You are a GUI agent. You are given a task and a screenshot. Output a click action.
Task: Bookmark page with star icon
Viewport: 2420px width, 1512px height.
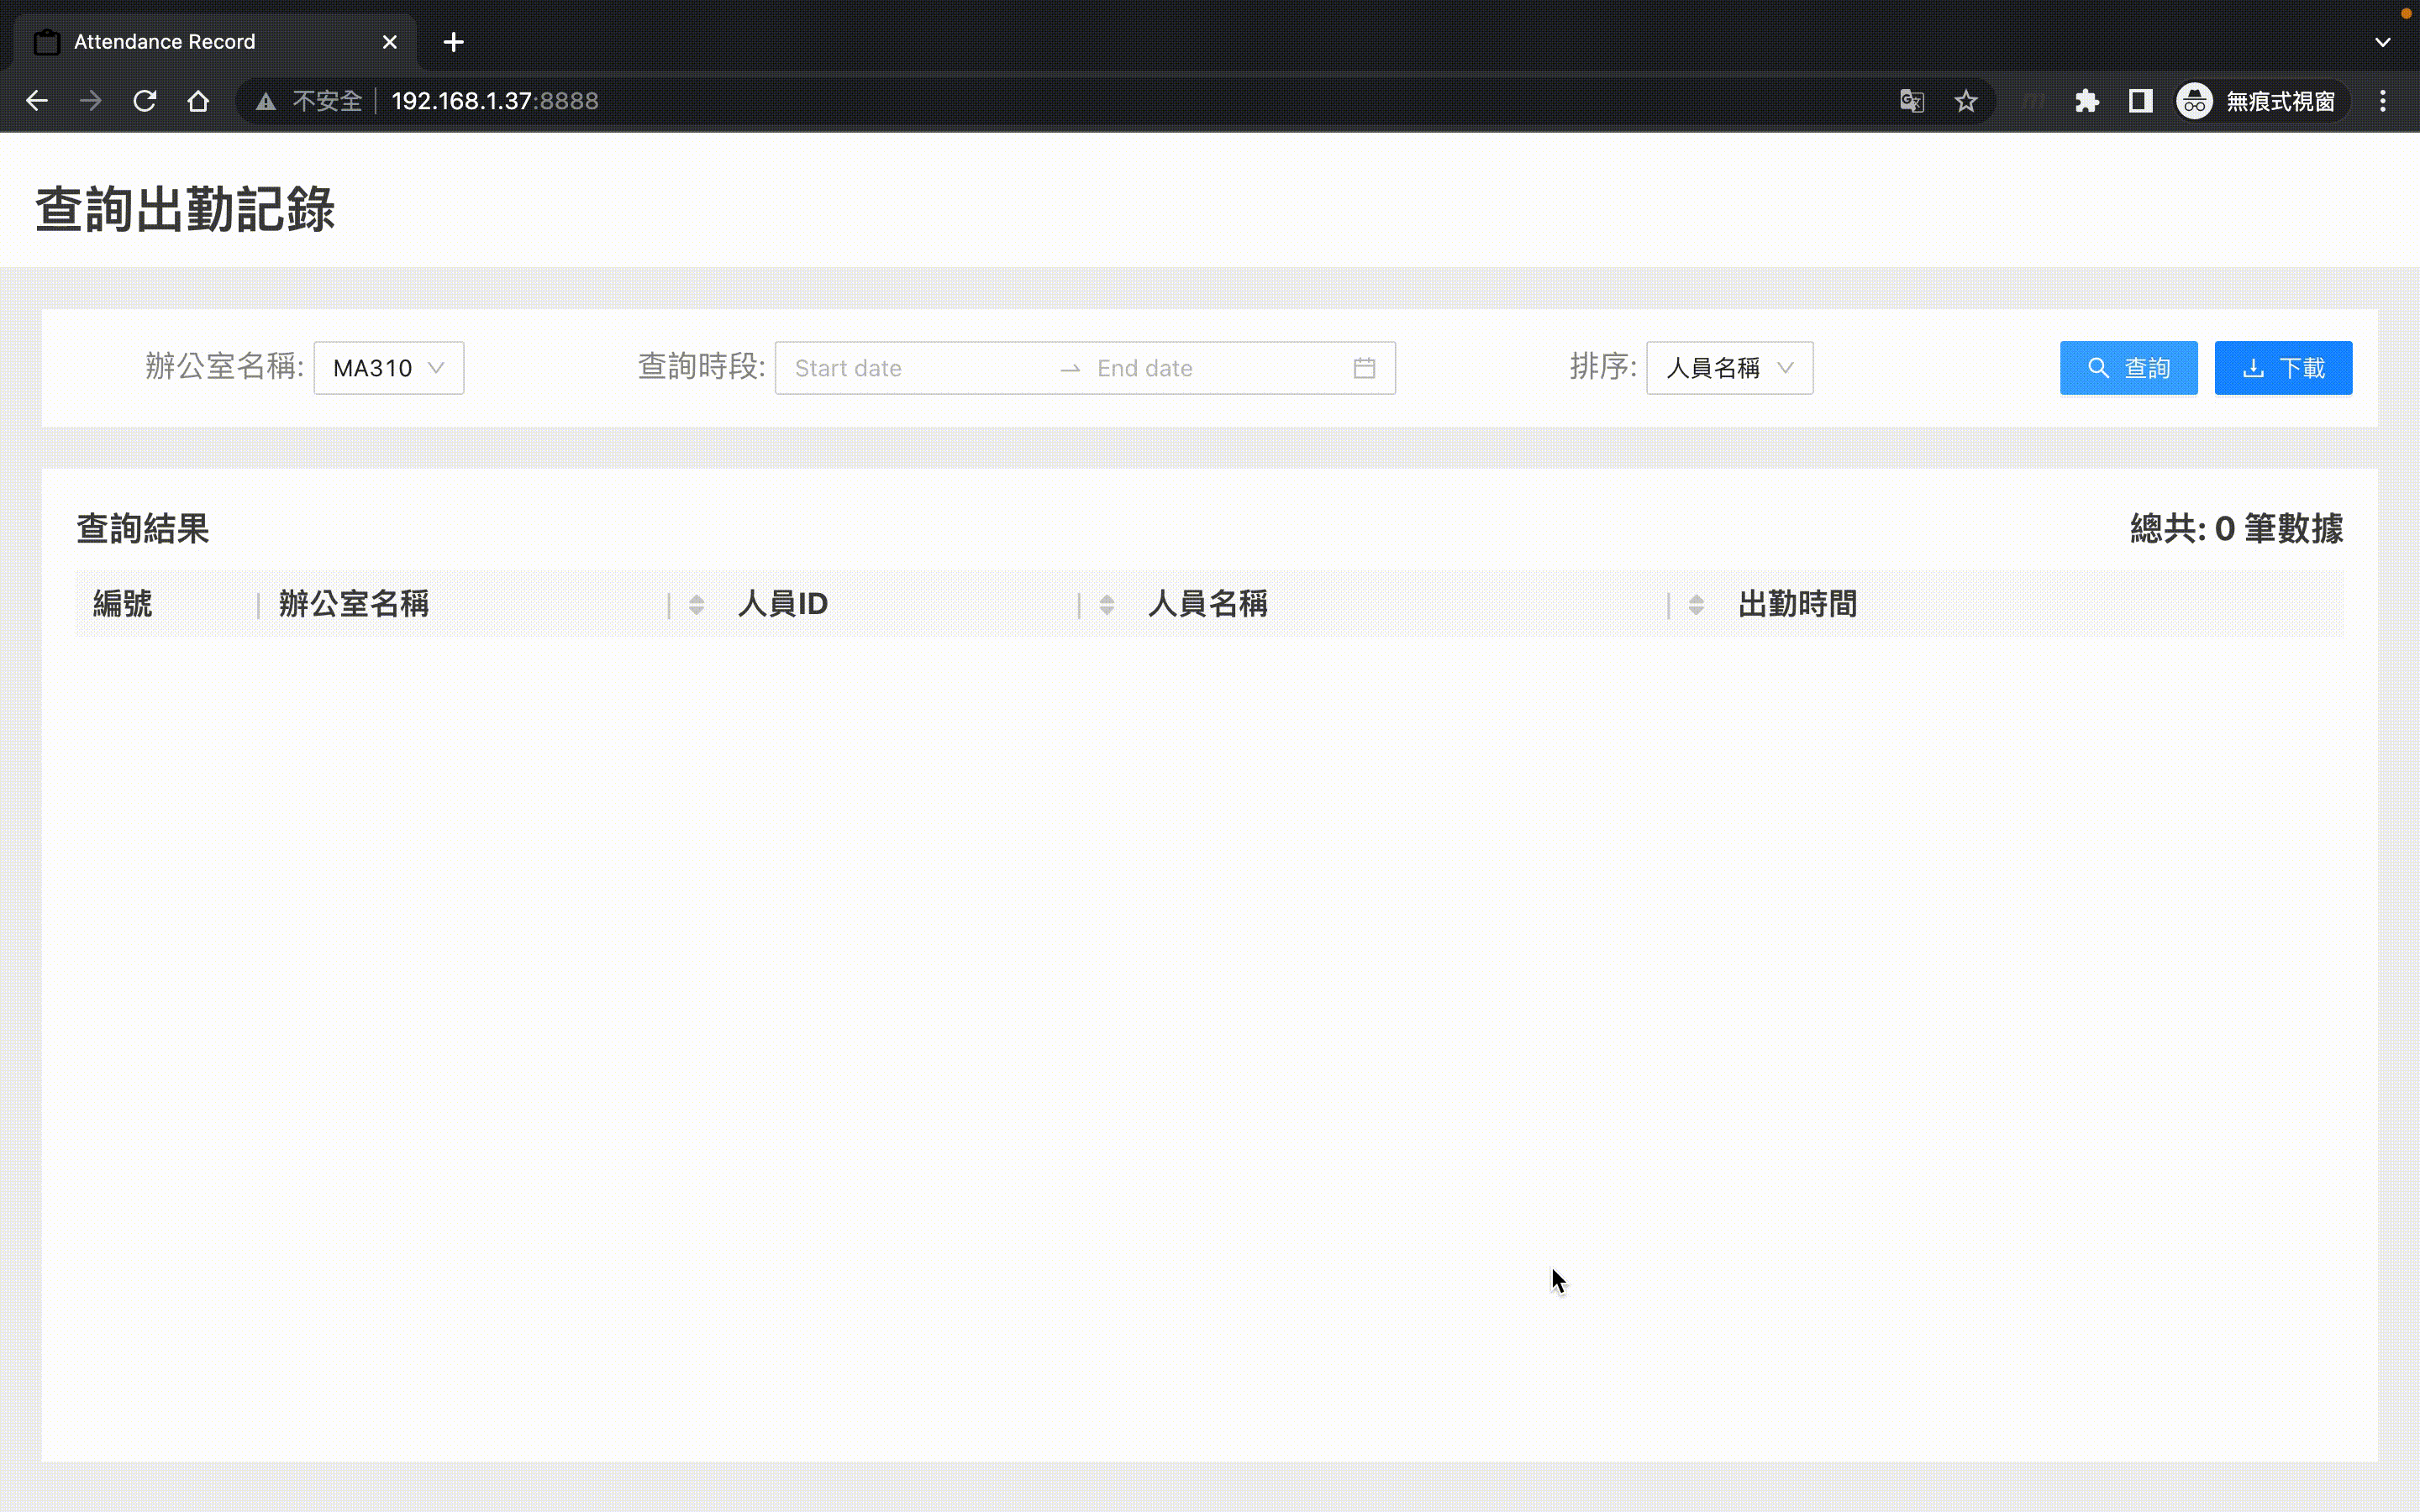(1966, 101)
